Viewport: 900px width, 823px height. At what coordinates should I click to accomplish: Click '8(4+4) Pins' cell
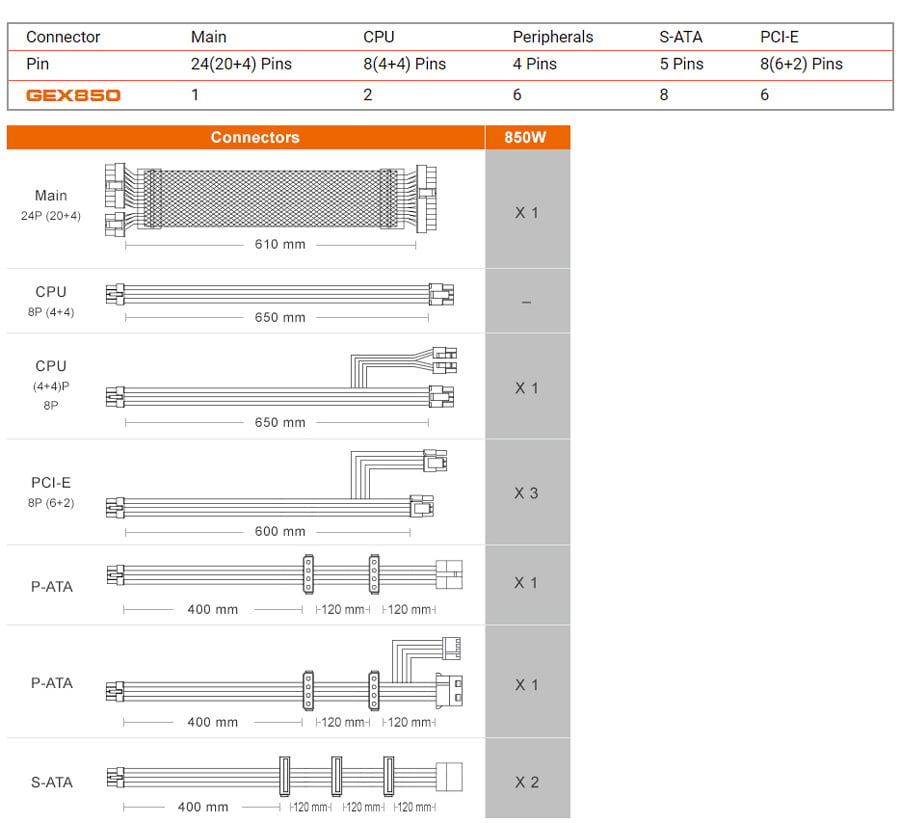point(404,64)
